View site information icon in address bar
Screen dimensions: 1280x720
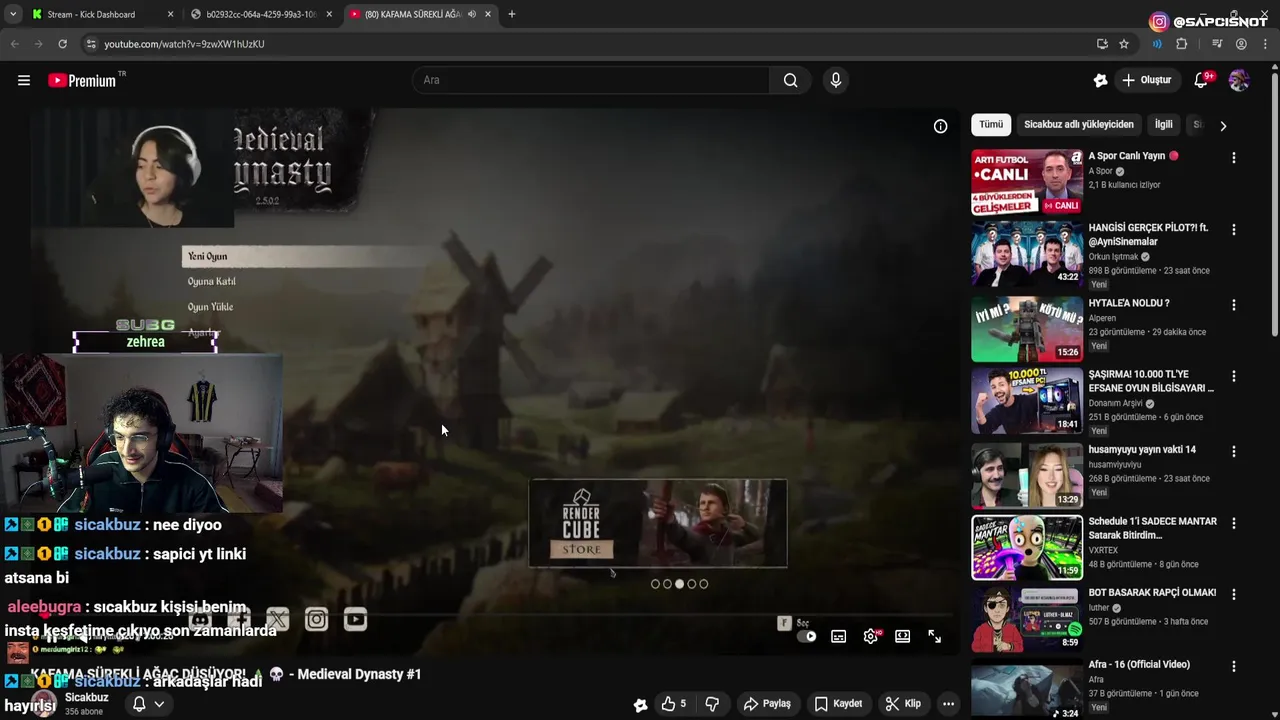tap(91, 44)
